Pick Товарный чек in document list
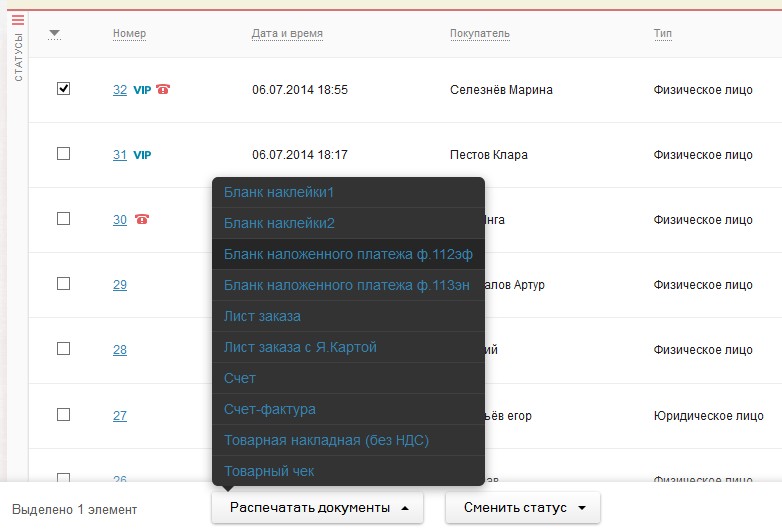 269,471
